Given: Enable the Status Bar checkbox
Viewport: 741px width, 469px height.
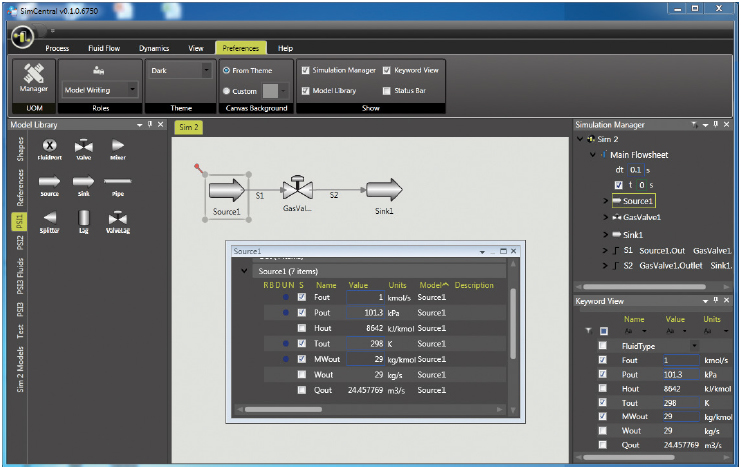Looking at the screenshot, I should 387,90.
